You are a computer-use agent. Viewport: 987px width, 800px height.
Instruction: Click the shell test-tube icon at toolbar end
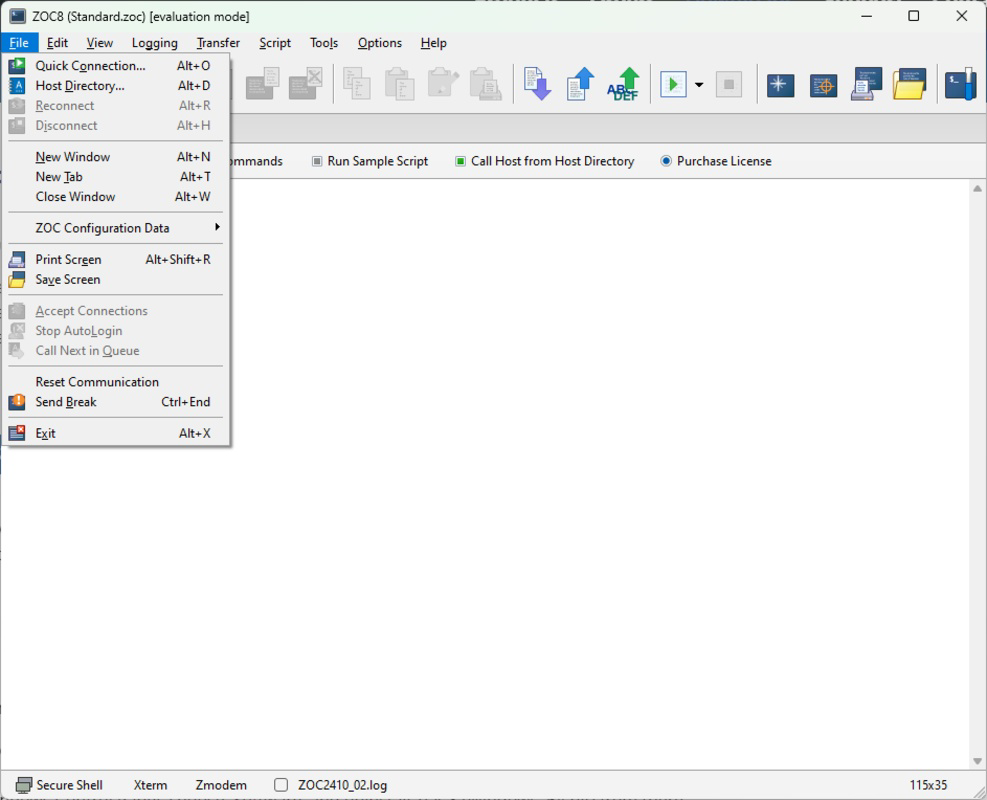point(961,84)
